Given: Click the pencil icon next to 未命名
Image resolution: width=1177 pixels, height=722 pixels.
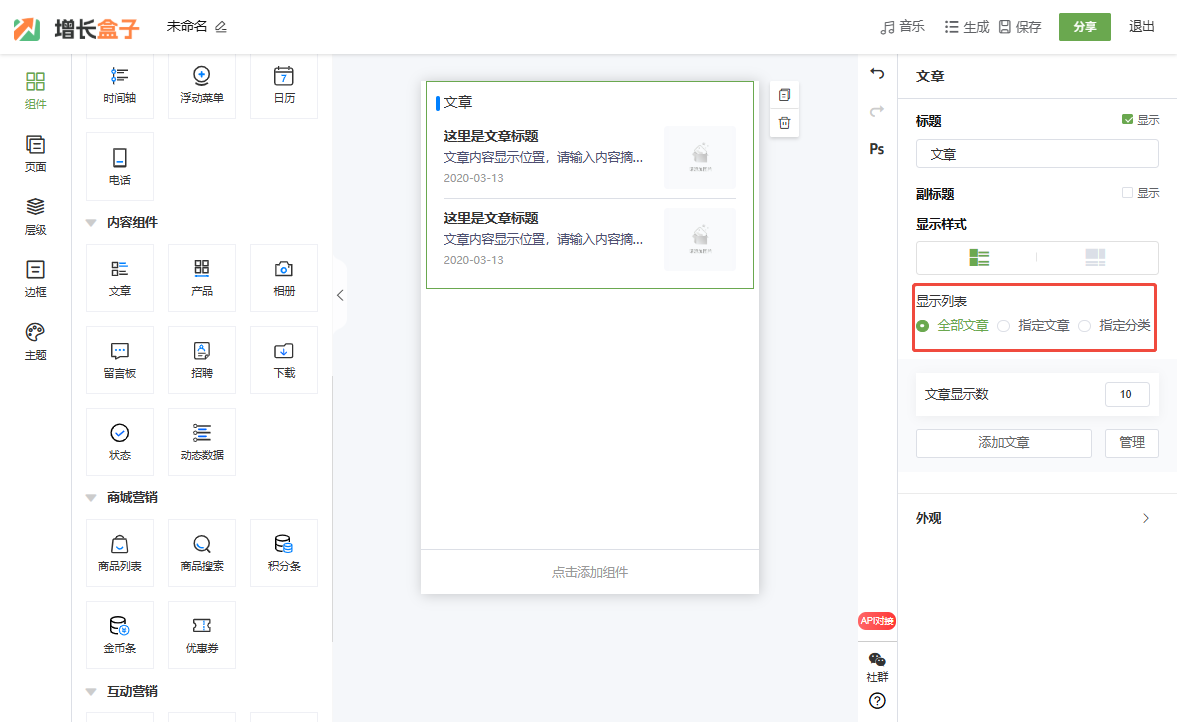Looking at the screenshot, I should (x=221, y=27).
